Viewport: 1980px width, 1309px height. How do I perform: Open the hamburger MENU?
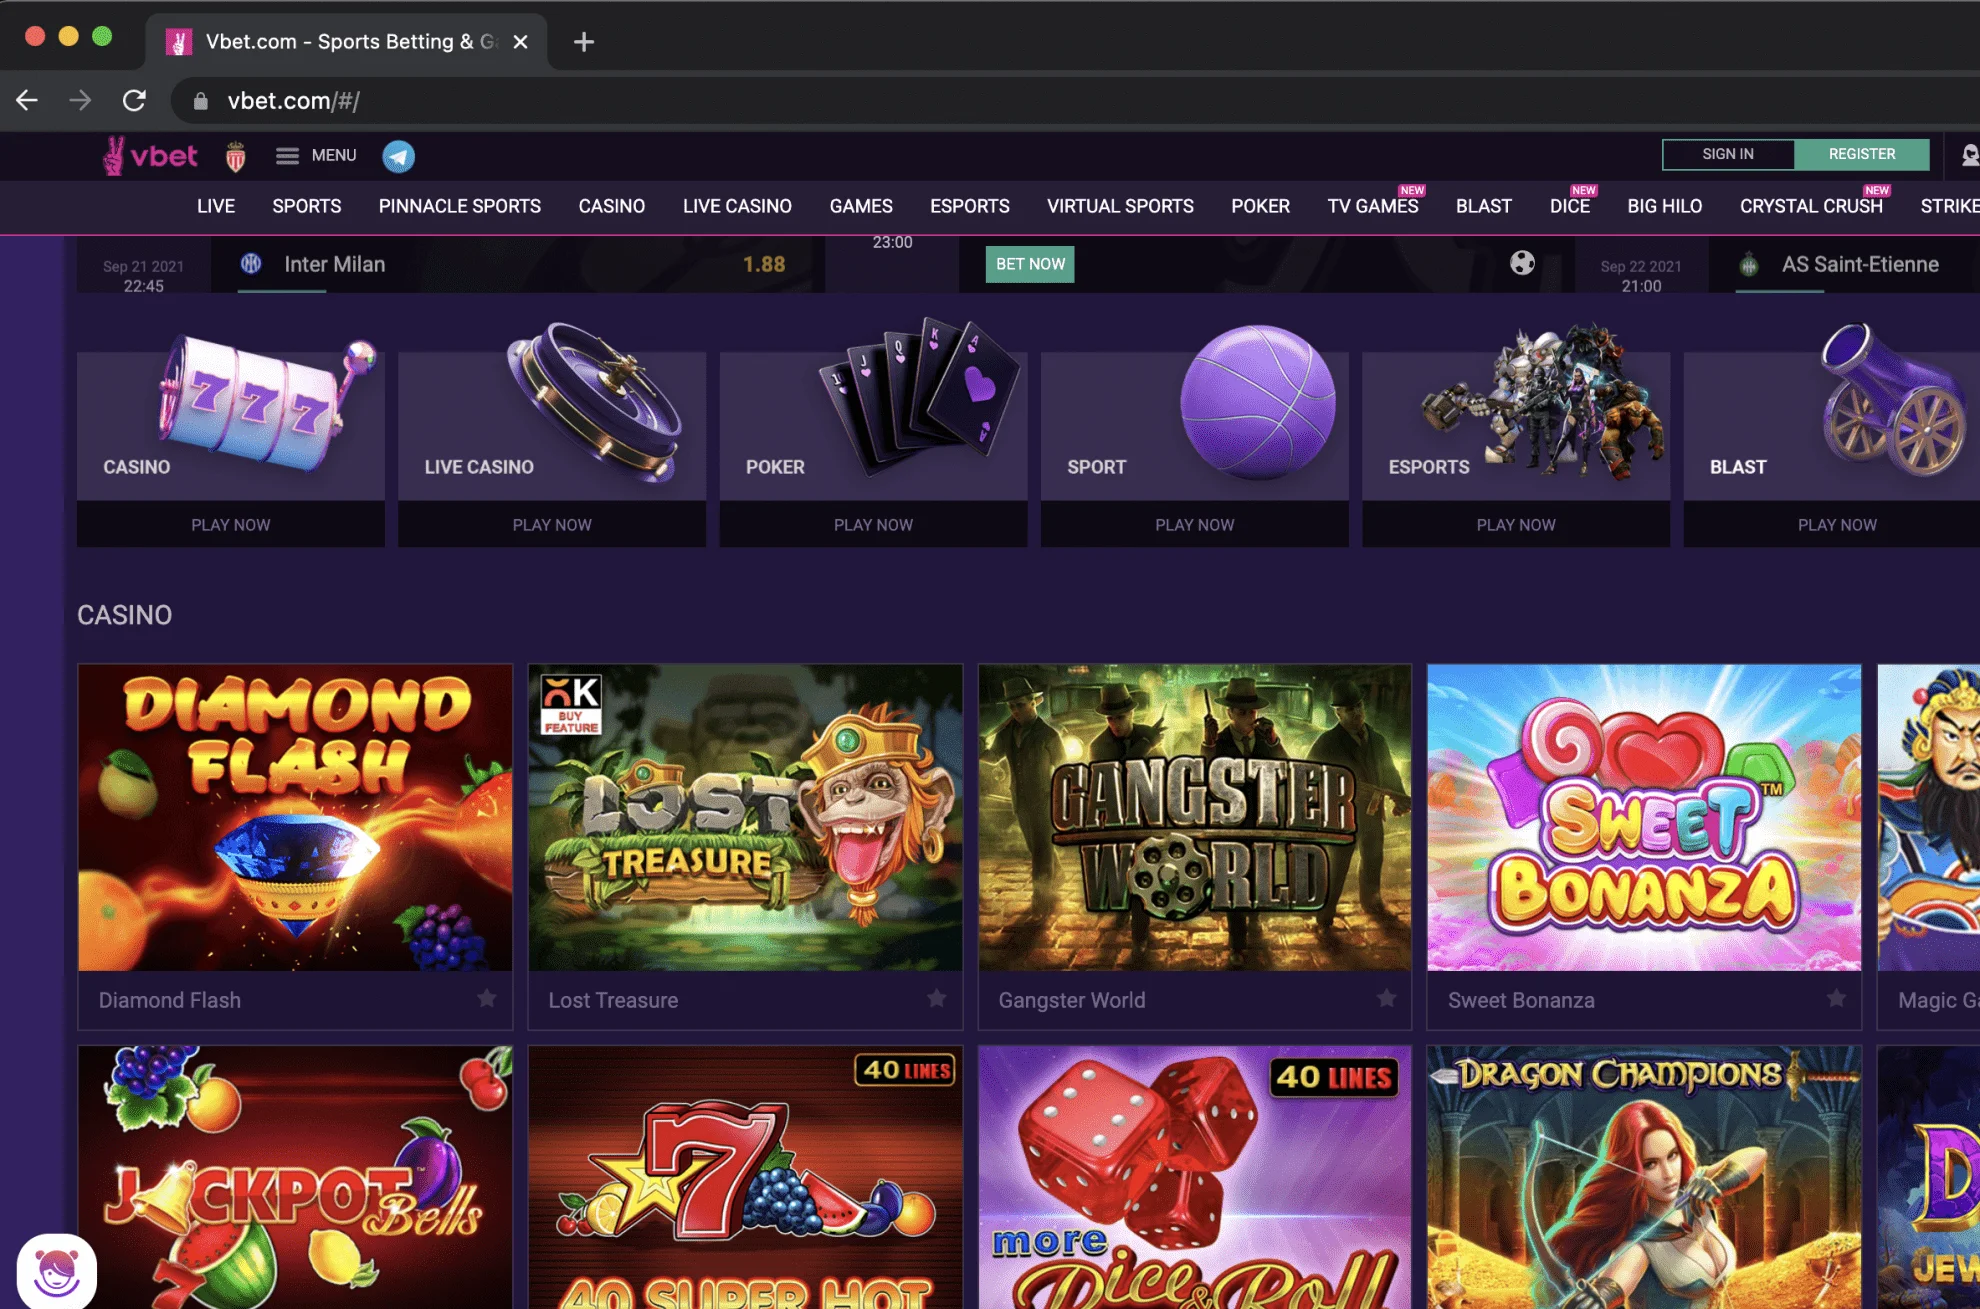tap(316, 155)
